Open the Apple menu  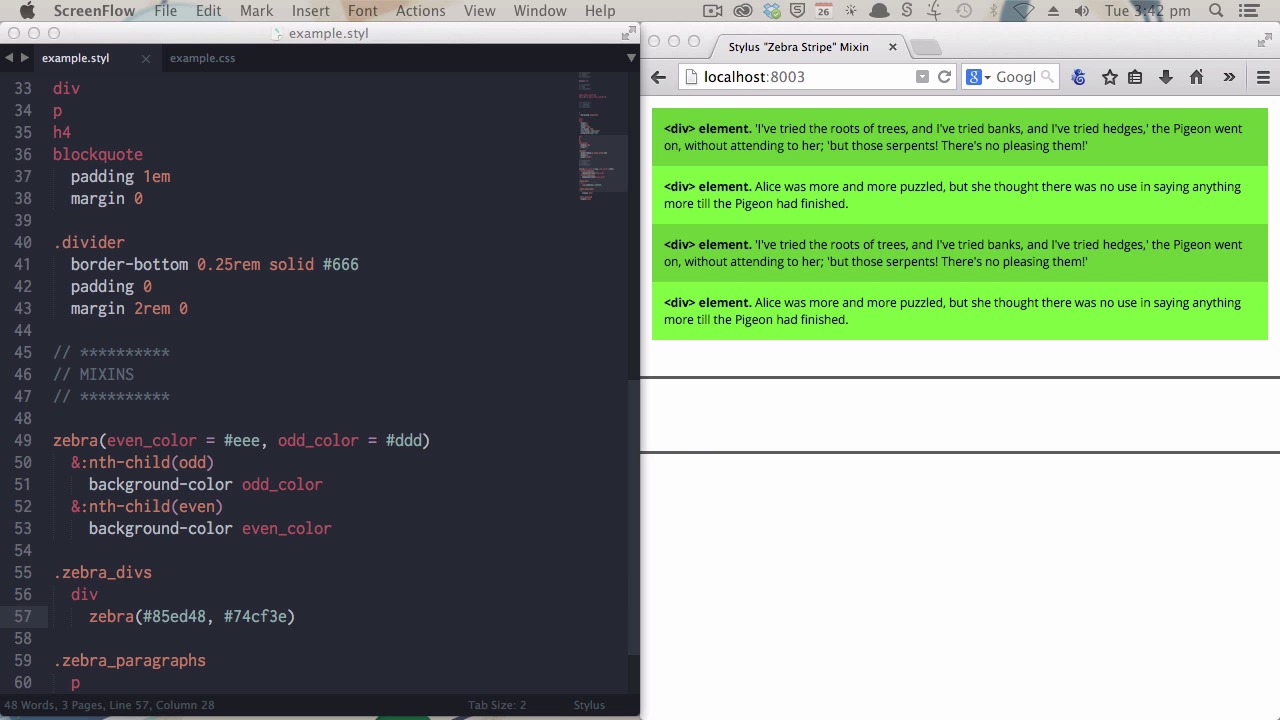[x=27, y=11]
